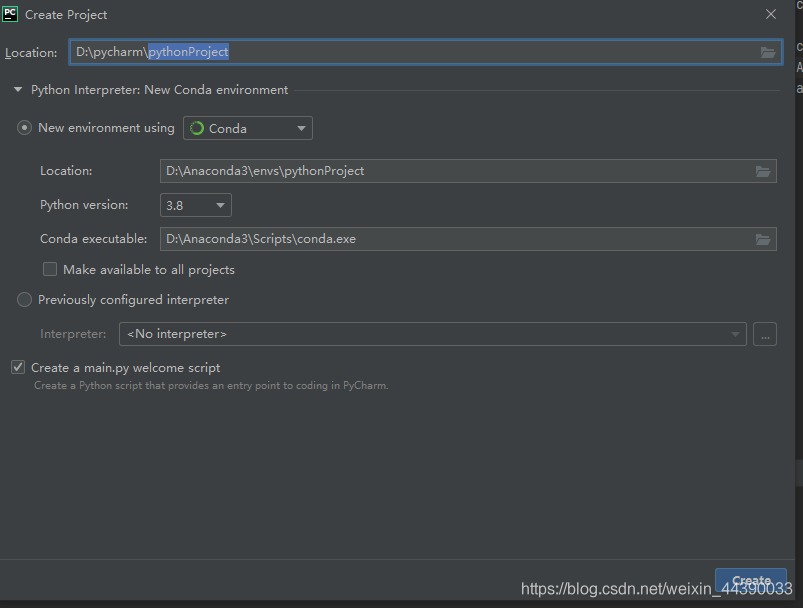The height and width of the screenshot is (608, 803).
Task: Open the No interpreter dropdown
Action: click(x=433, y=334)
